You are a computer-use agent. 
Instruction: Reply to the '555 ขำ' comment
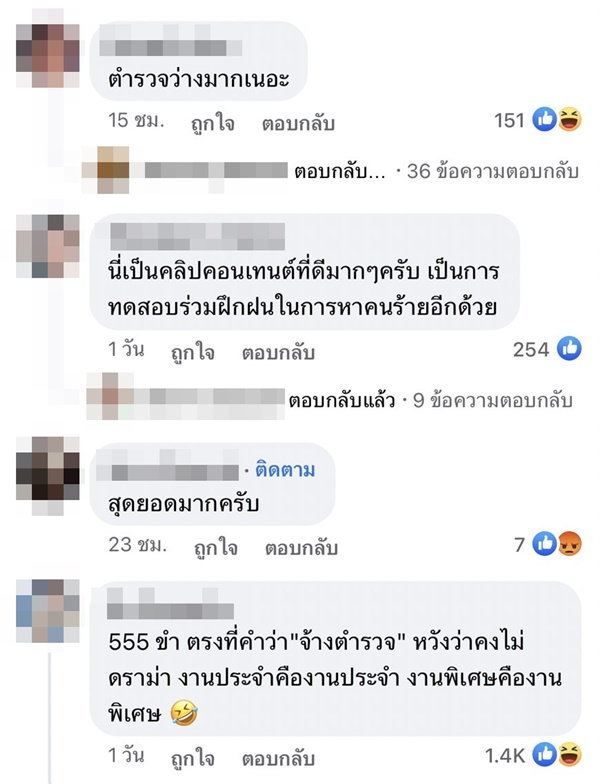pos(278,758)
